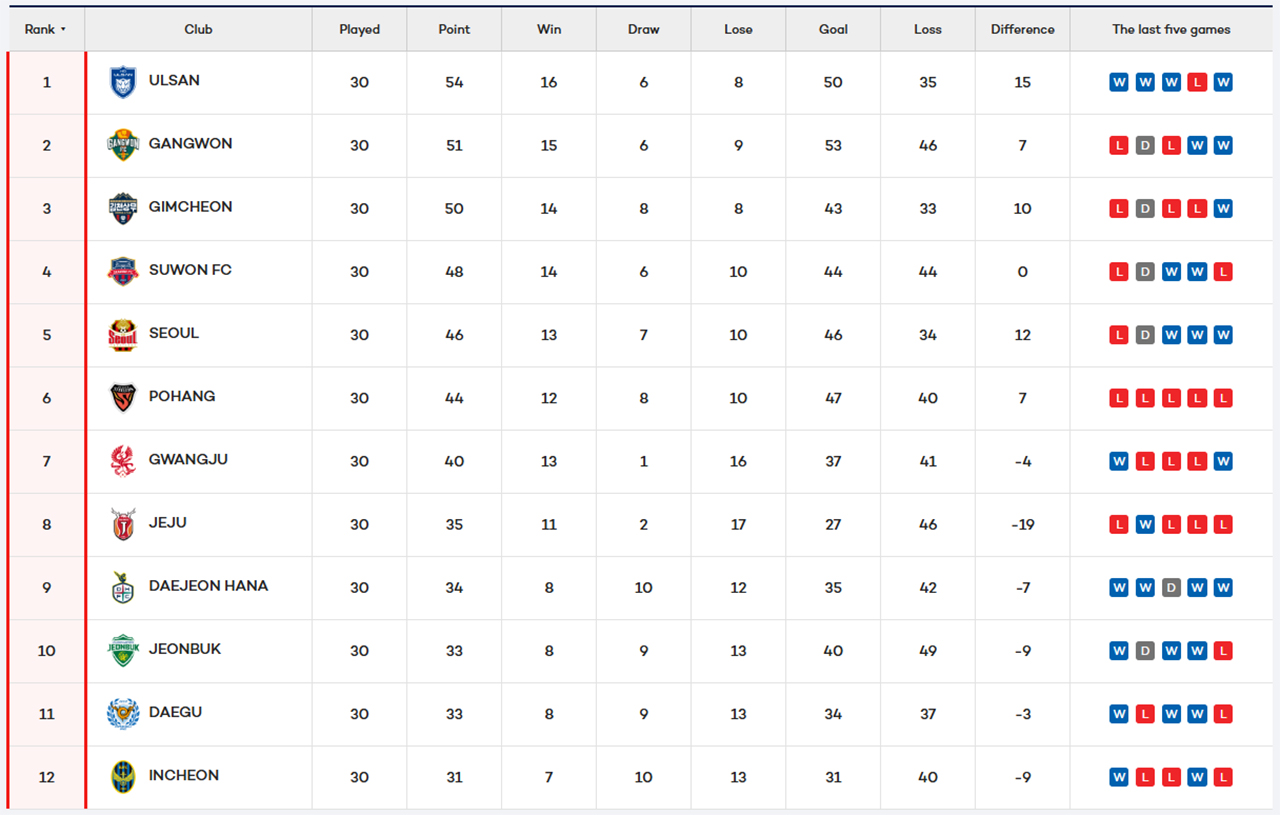The width and height of the screenshot is (1280, 815).
Task: Click the Club column header
Action: pyautogui.click(x=198, y=30)
